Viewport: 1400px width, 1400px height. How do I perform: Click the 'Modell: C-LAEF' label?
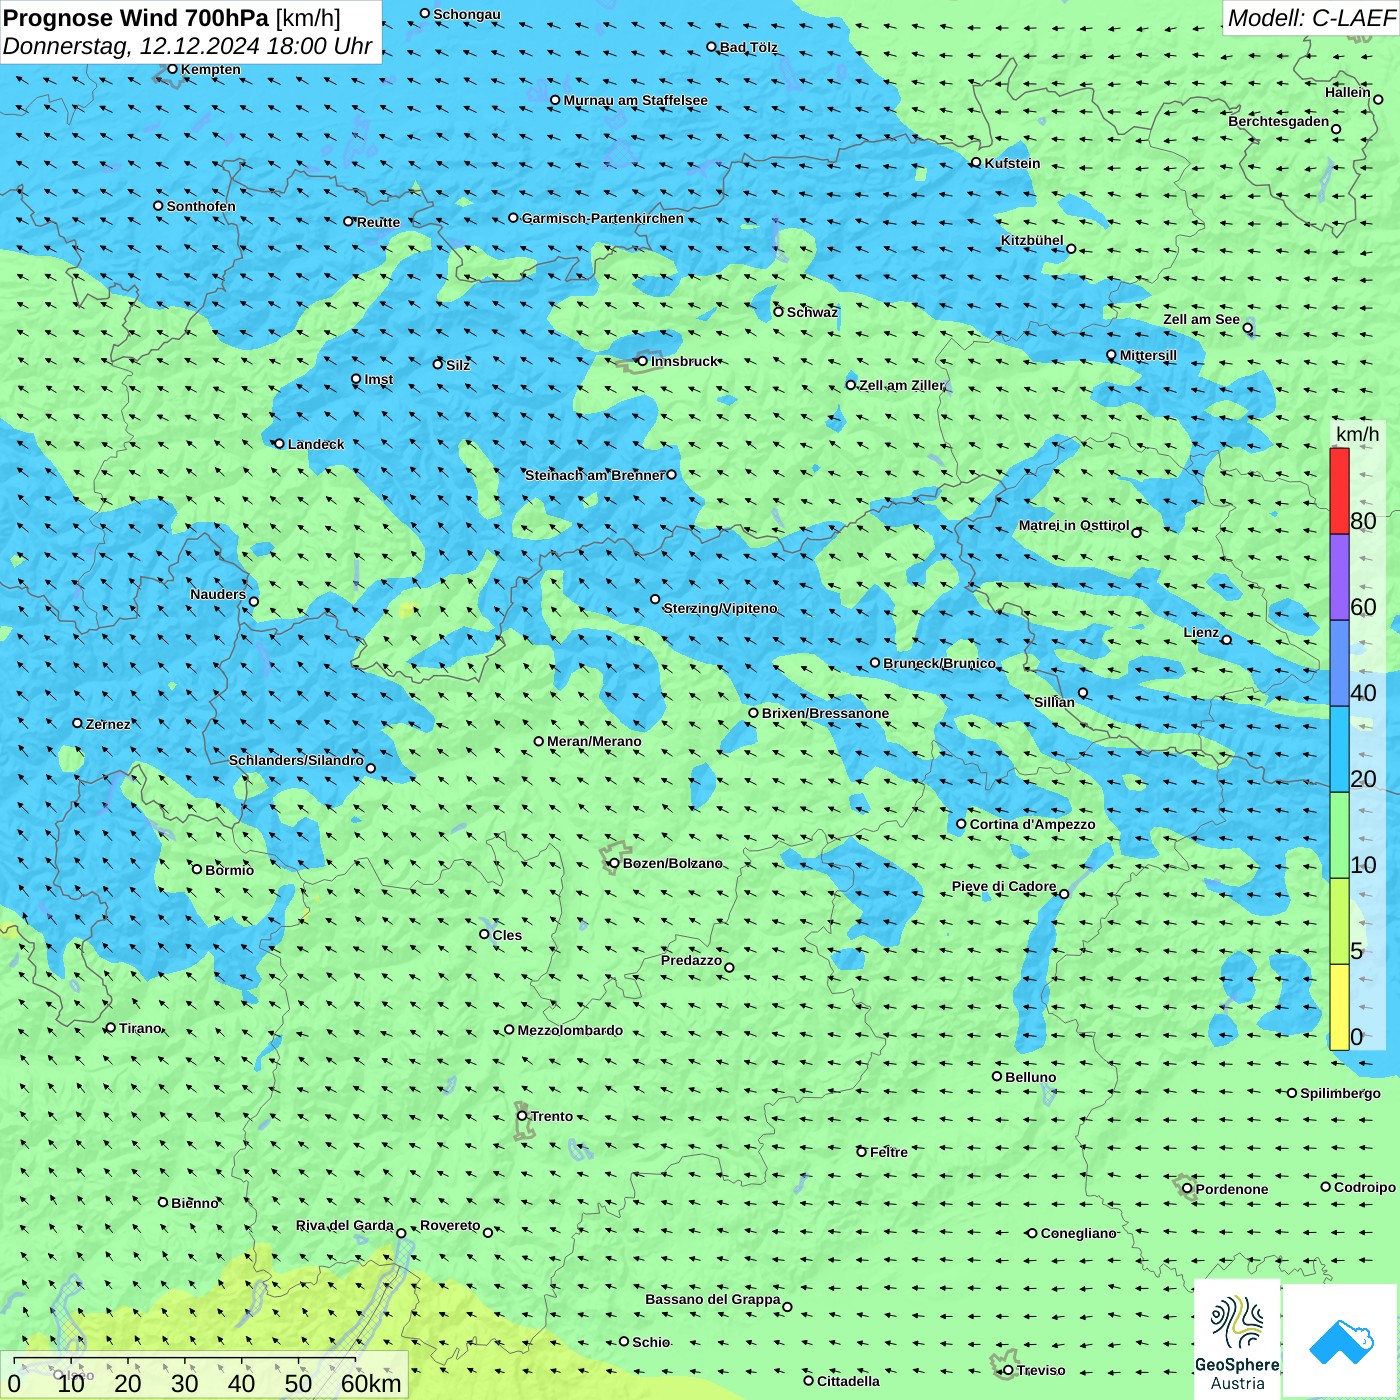coord(1311,18)
